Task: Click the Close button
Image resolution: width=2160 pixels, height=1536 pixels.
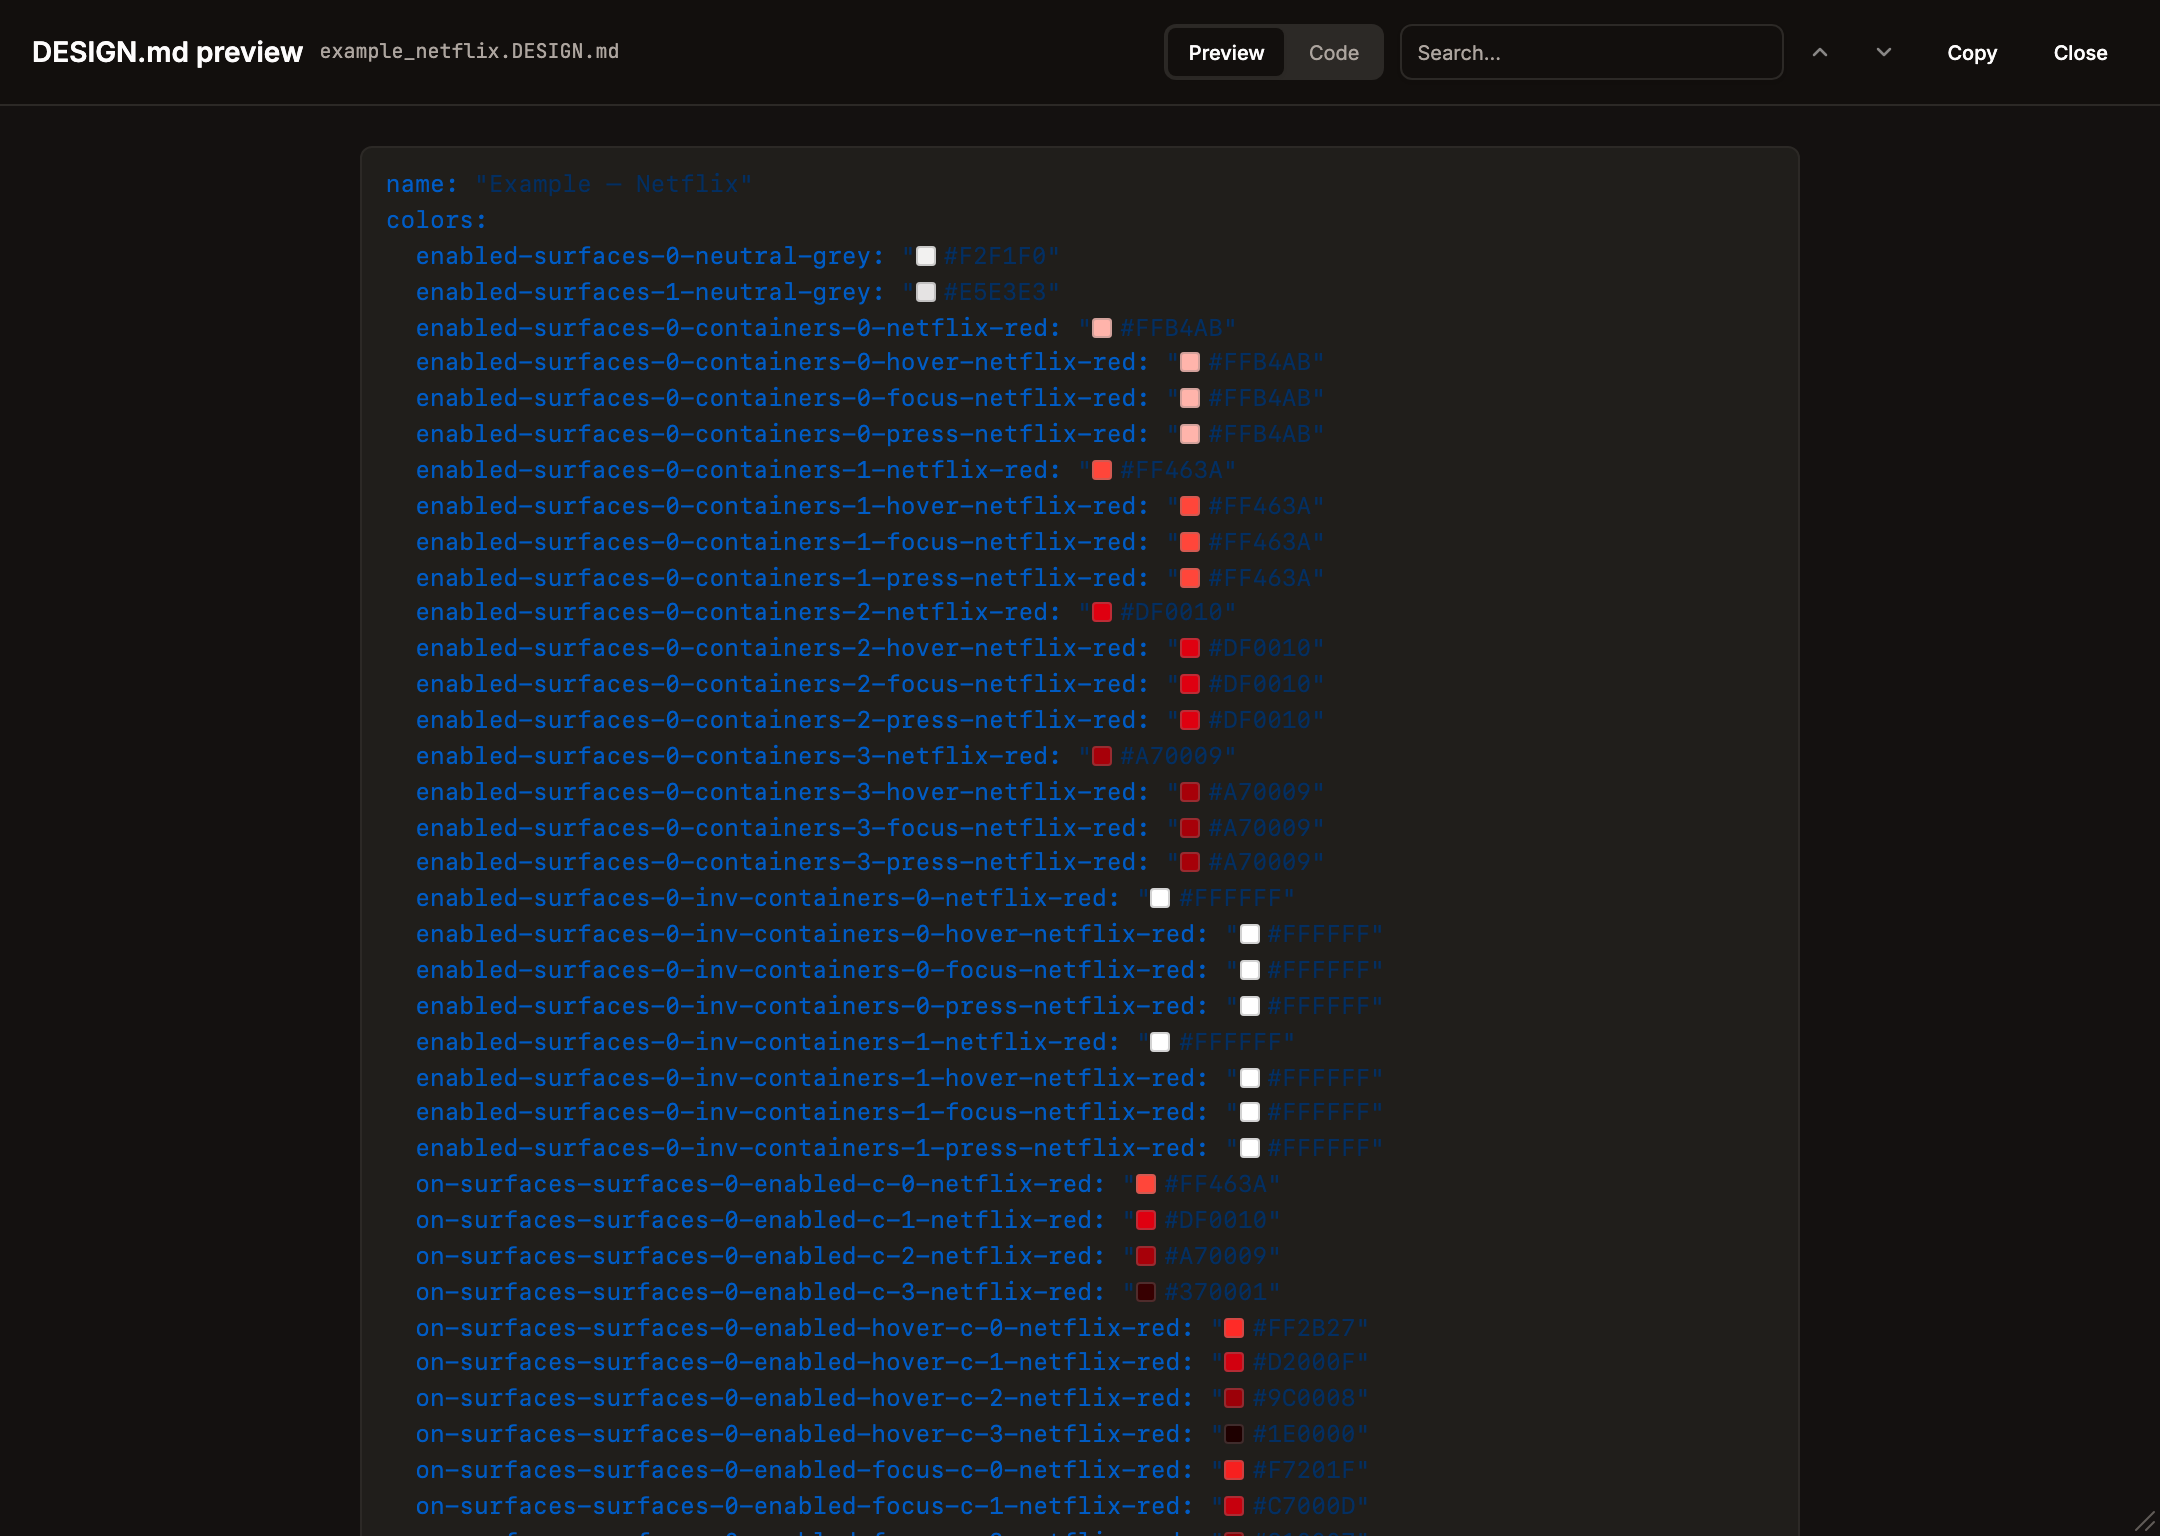Action: point(2080,53)
